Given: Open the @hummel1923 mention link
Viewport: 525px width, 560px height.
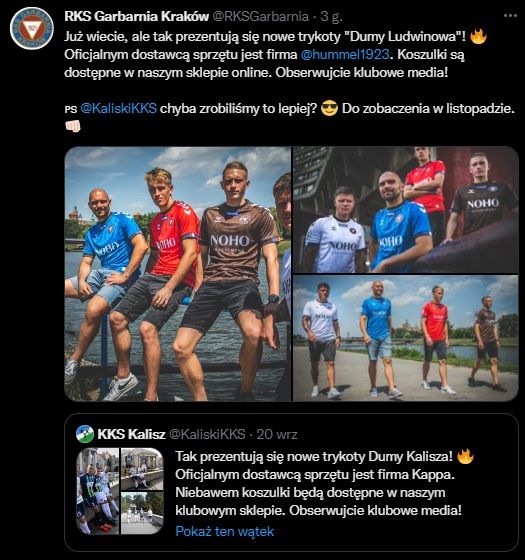Looking at the screenshot, I should coord(345,54).
